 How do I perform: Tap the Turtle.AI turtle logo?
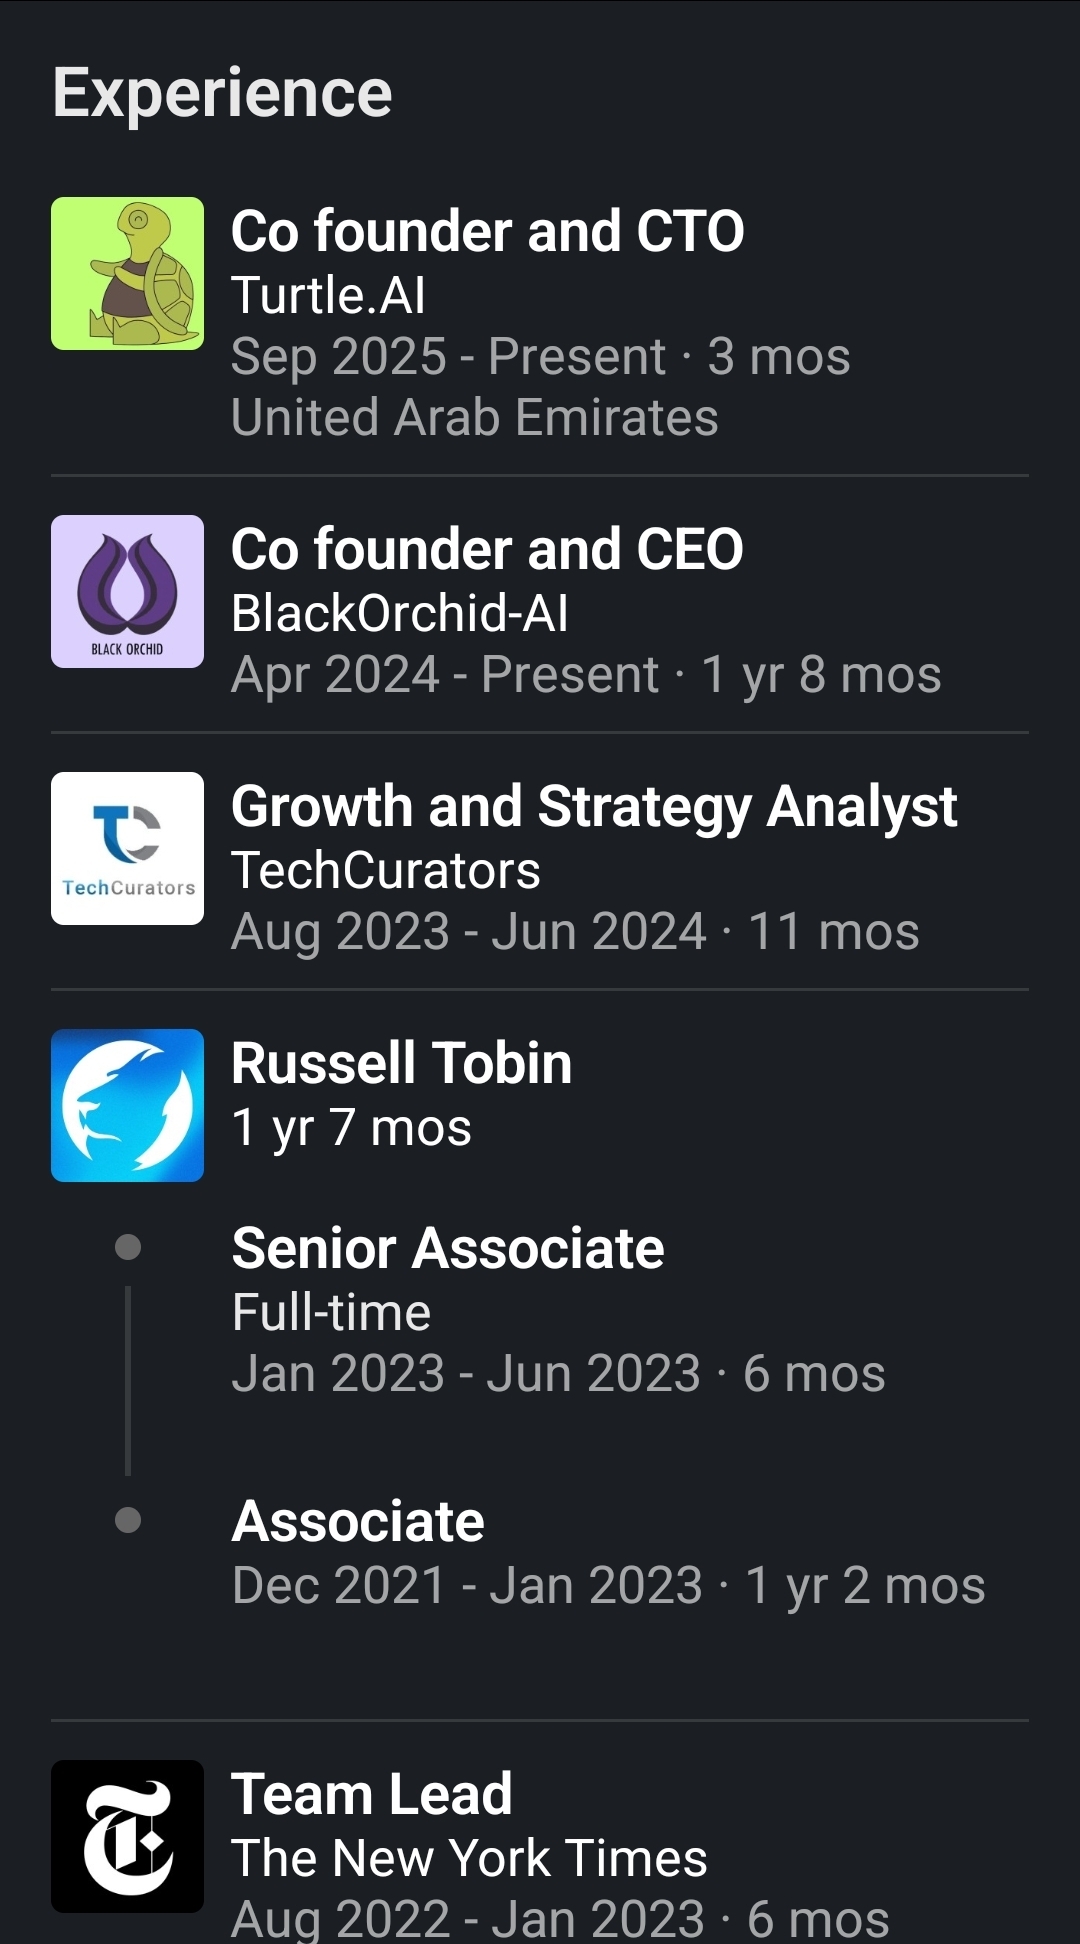[x=127, y=273]
